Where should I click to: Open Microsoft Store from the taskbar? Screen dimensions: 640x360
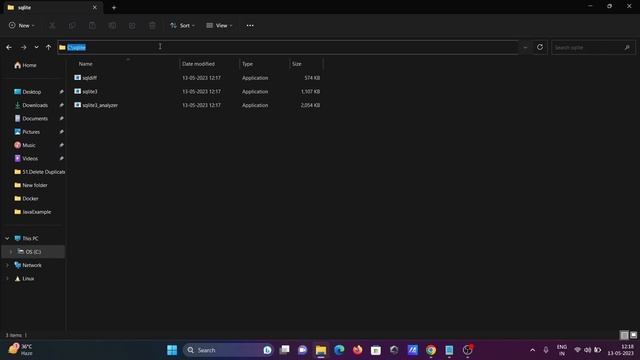tap(376, 350)
